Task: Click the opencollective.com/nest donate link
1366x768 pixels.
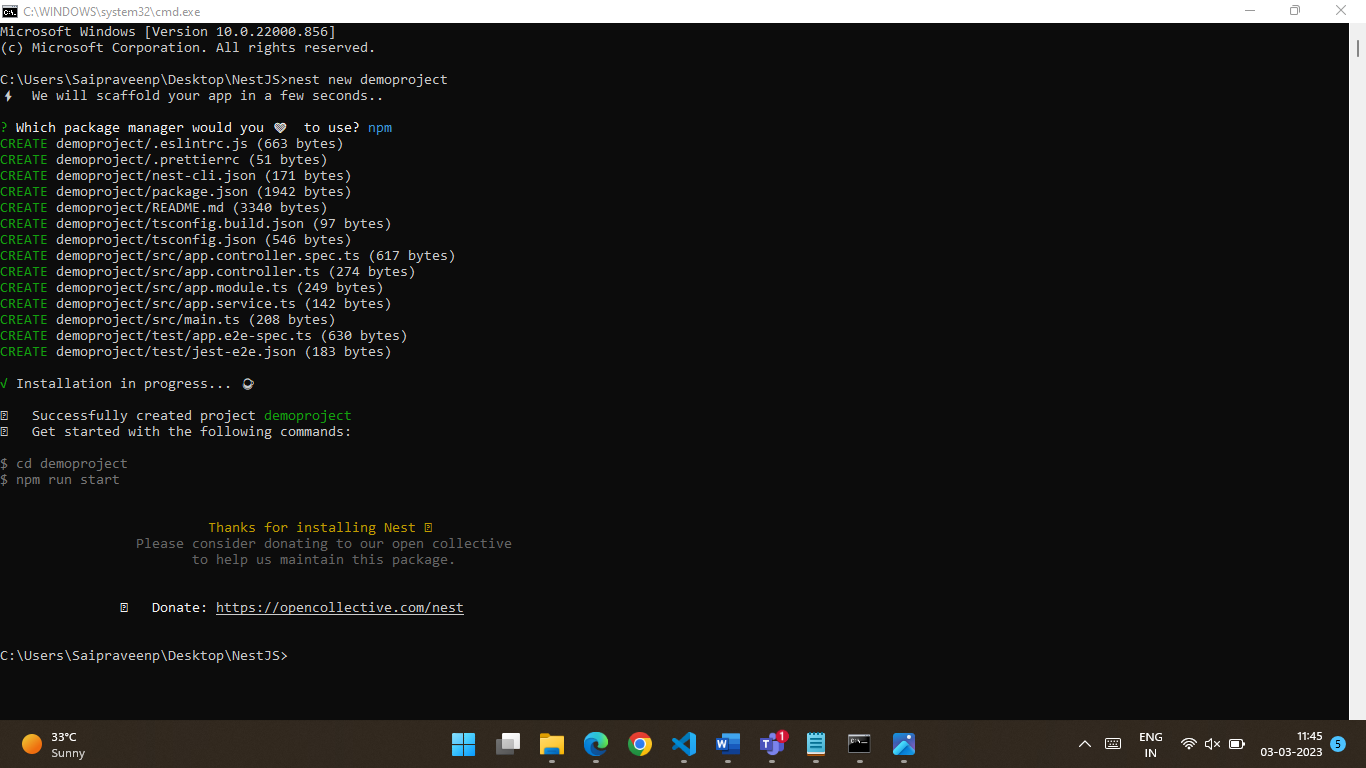Action: [x=339, y=608]
